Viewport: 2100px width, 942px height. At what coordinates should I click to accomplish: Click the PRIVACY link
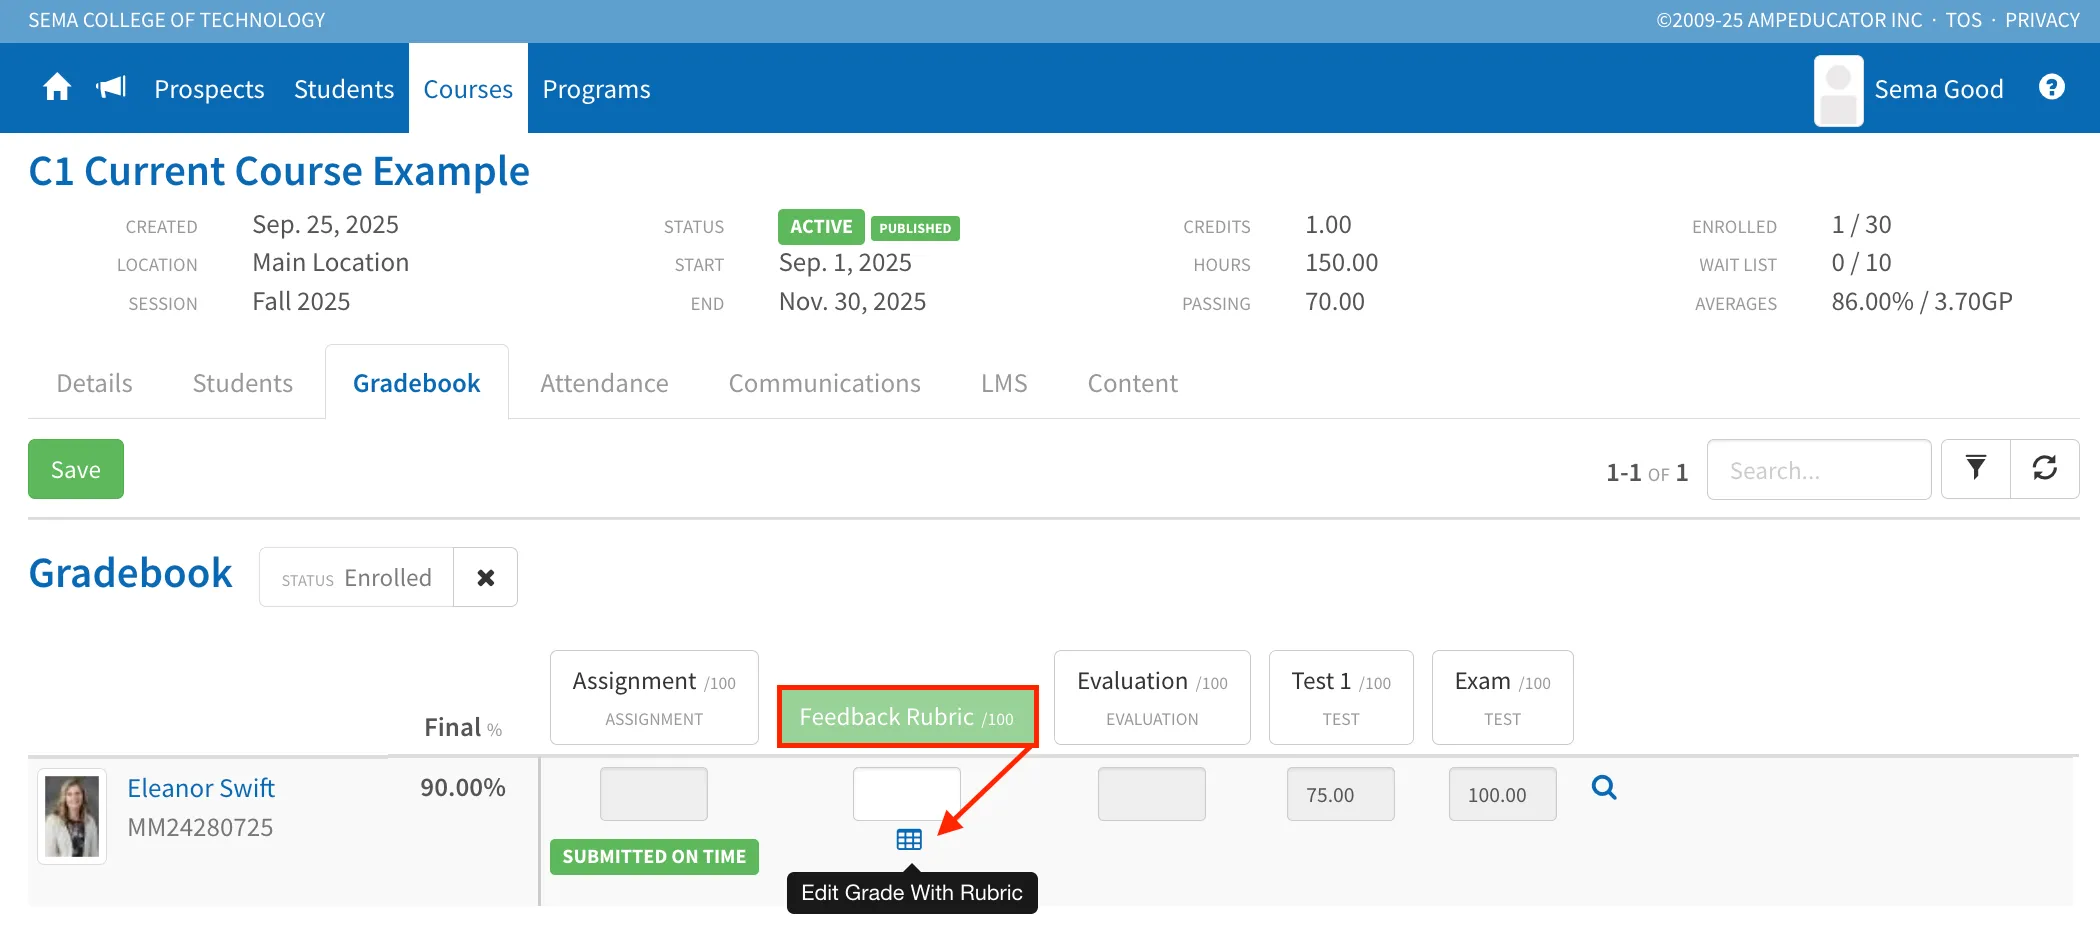pyautogui.click(x=2042, y=20)
